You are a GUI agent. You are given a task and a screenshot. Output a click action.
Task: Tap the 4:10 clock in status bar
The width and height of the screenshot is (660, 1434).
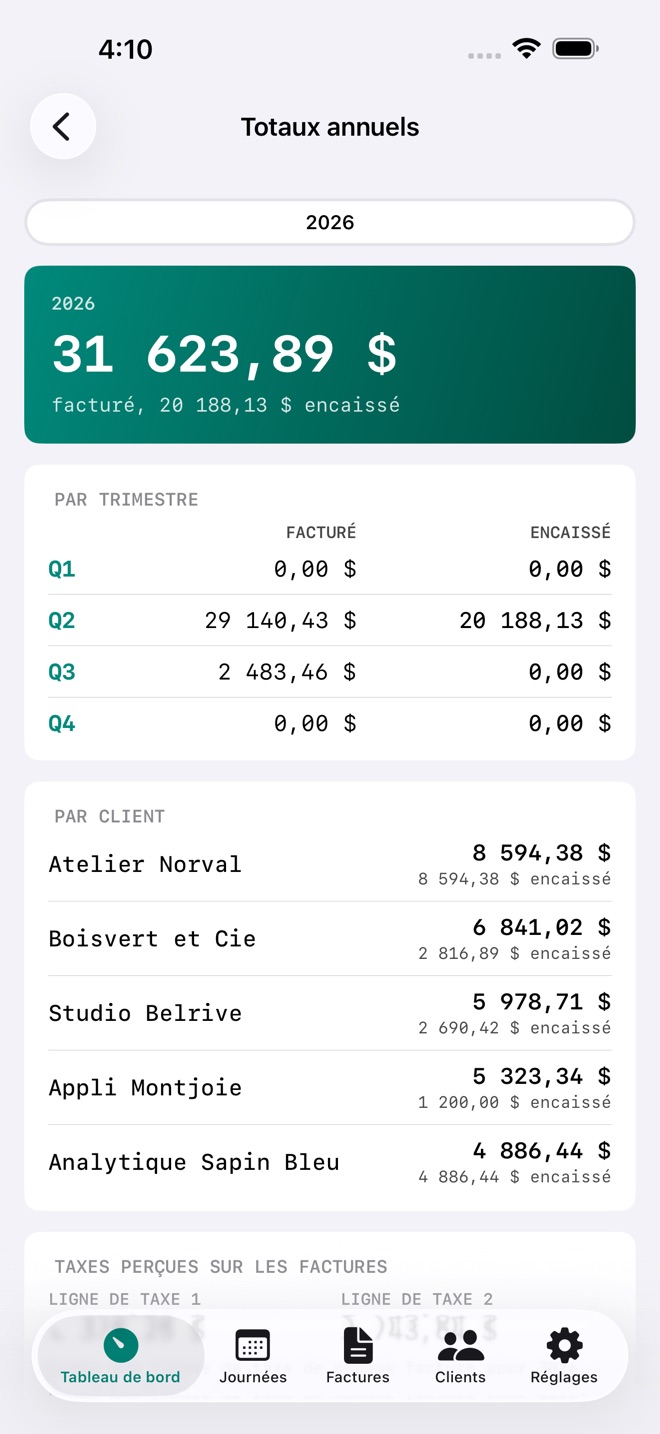click(125, 49)
